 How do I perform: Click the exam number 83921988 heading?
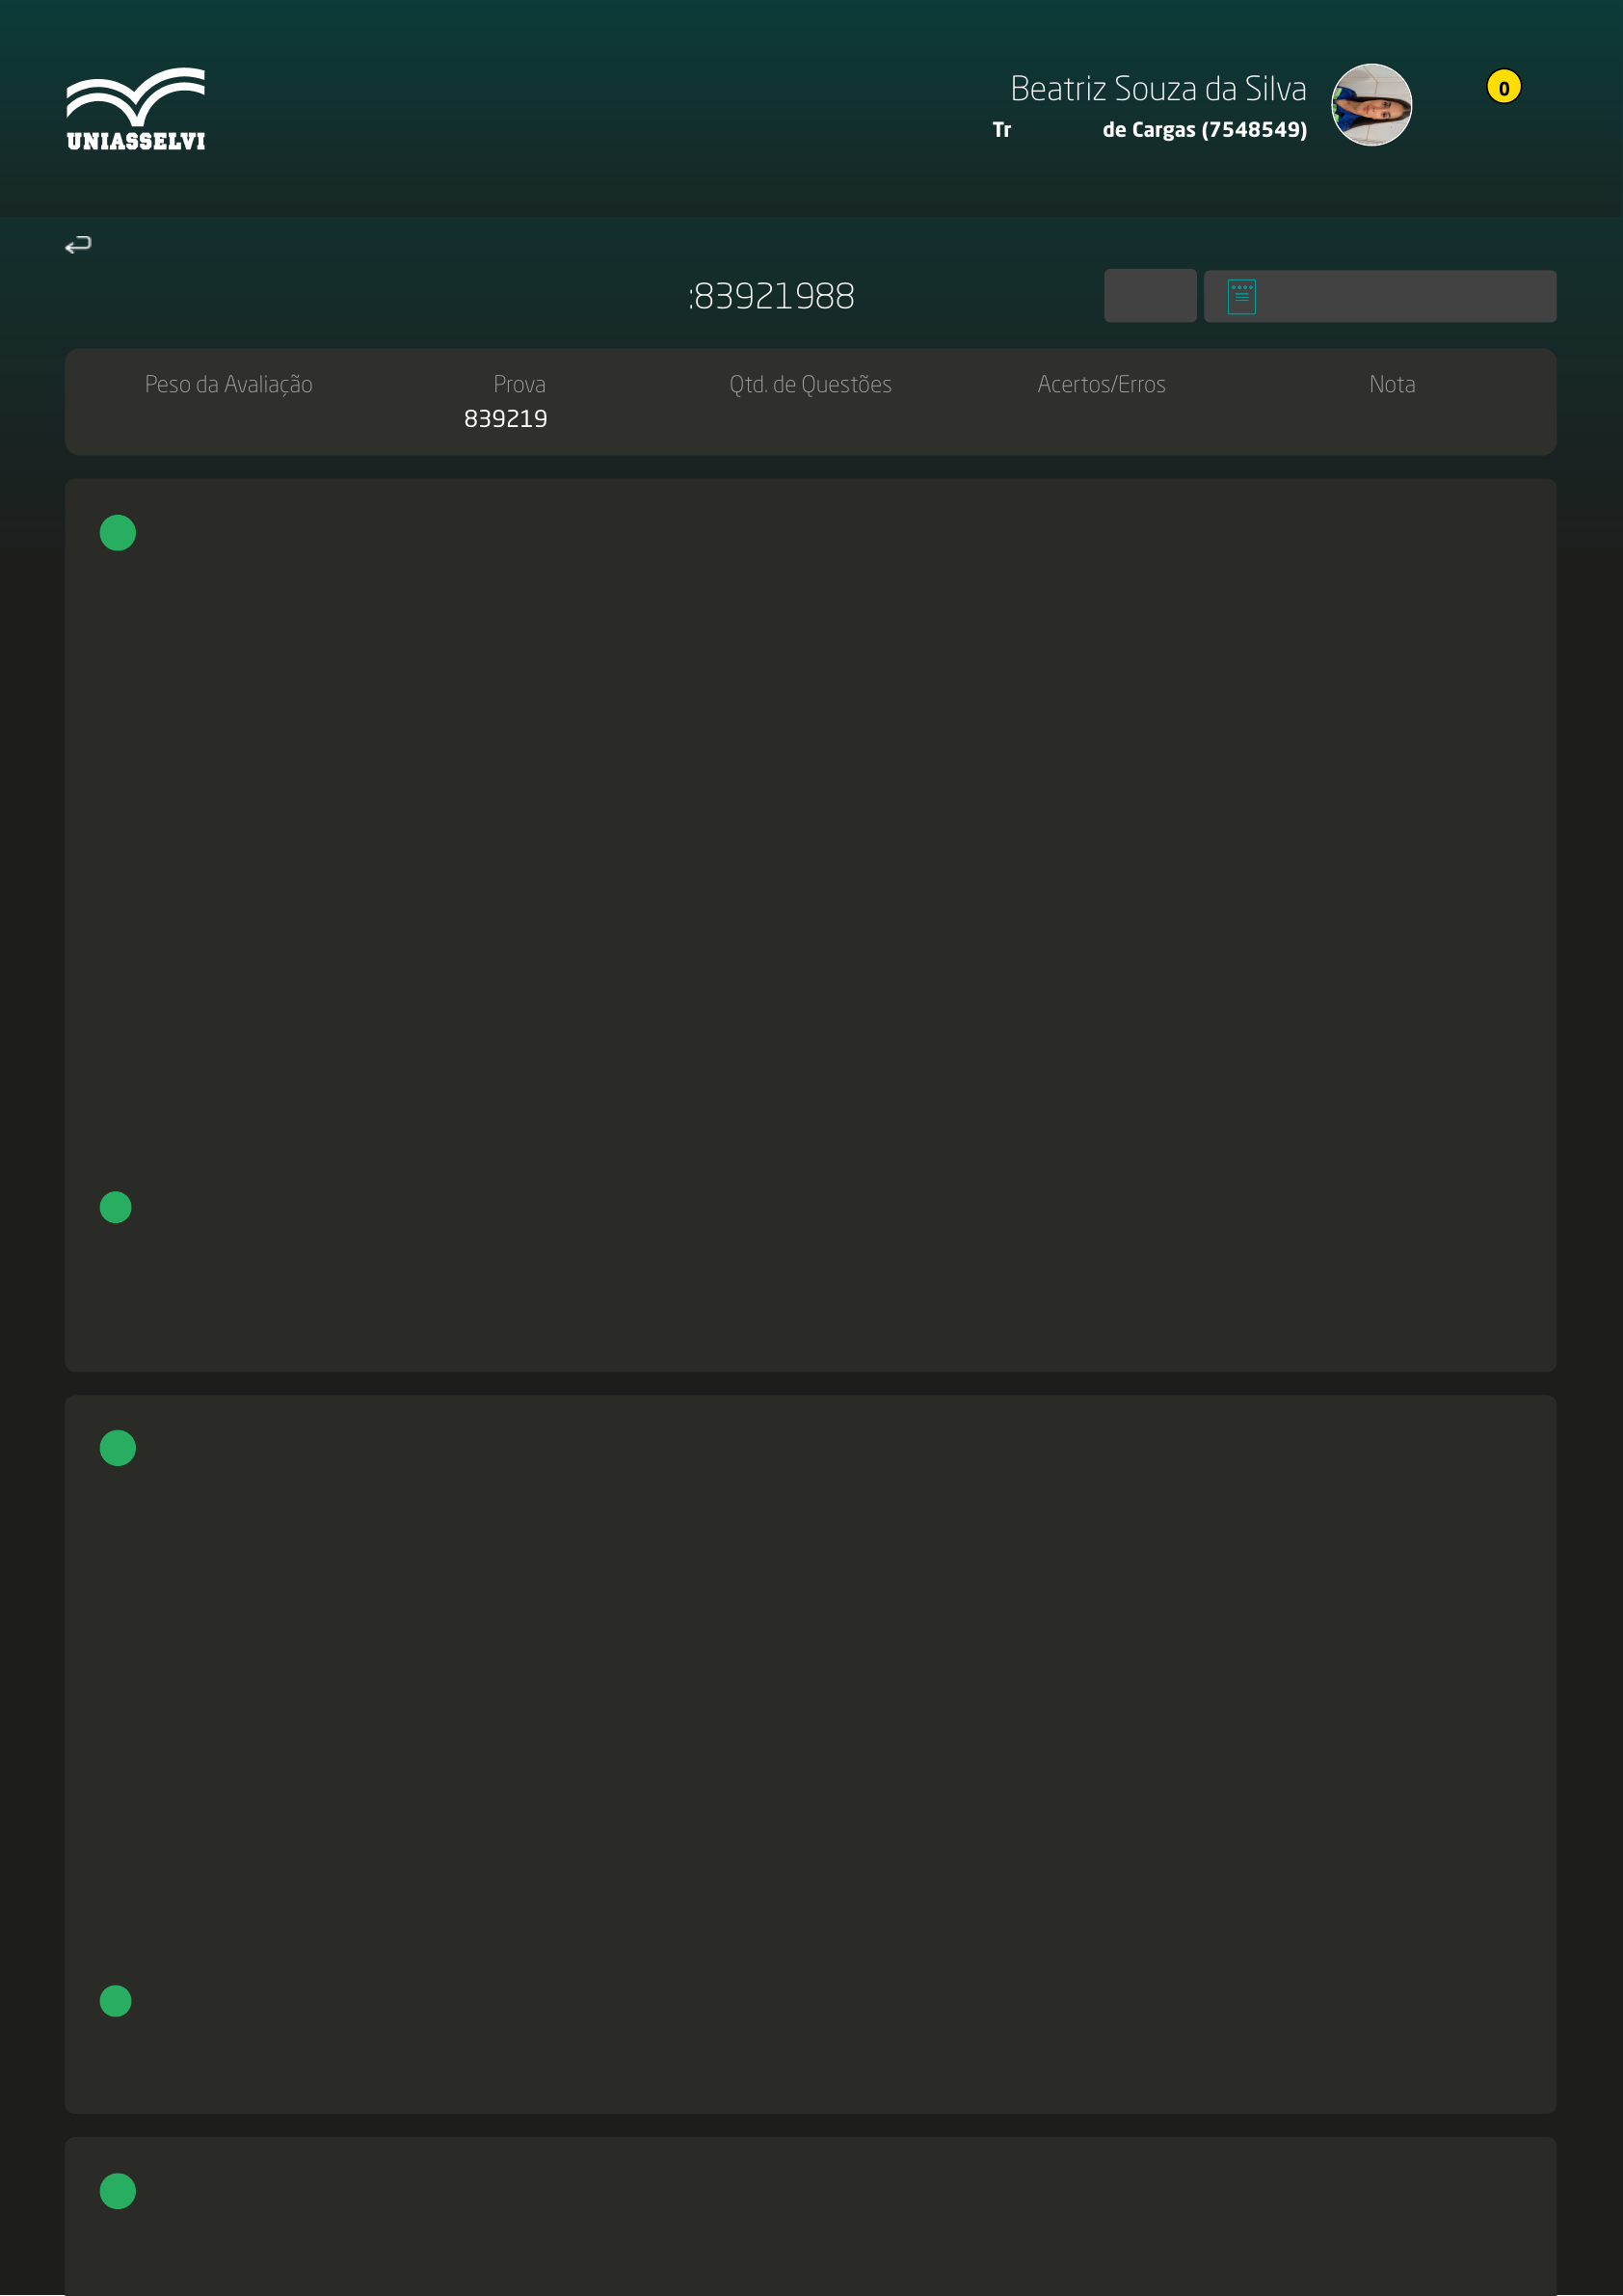(x=773, y=297)
